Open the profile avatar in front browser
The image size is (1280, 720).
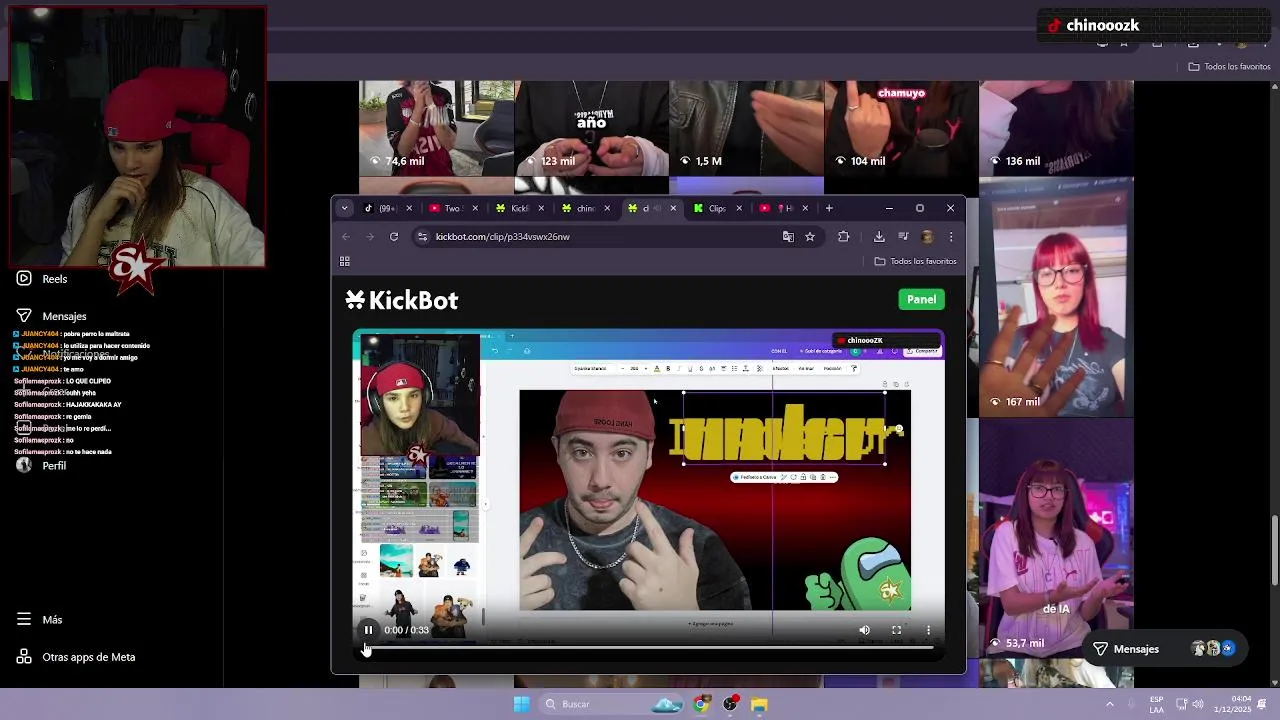[x=927, y=237]
